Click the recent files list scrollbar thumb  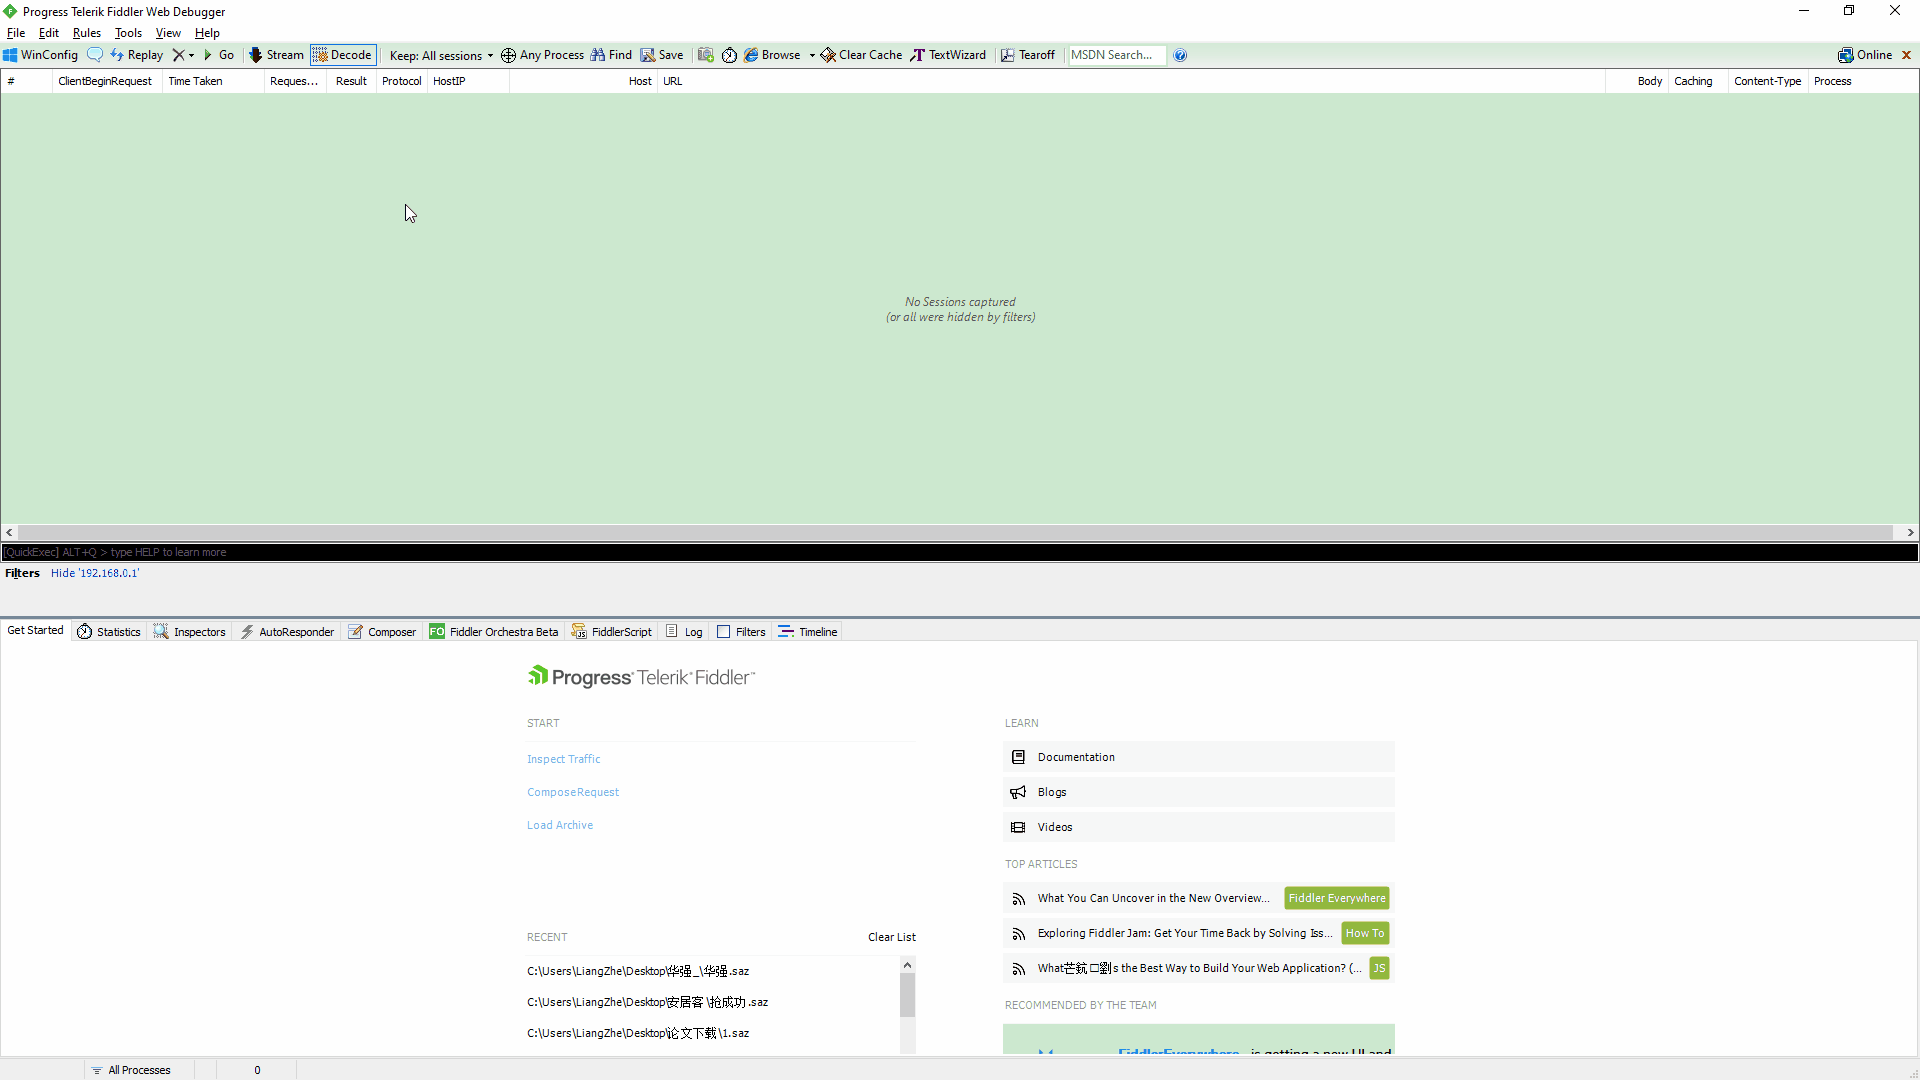coord(907,995)
